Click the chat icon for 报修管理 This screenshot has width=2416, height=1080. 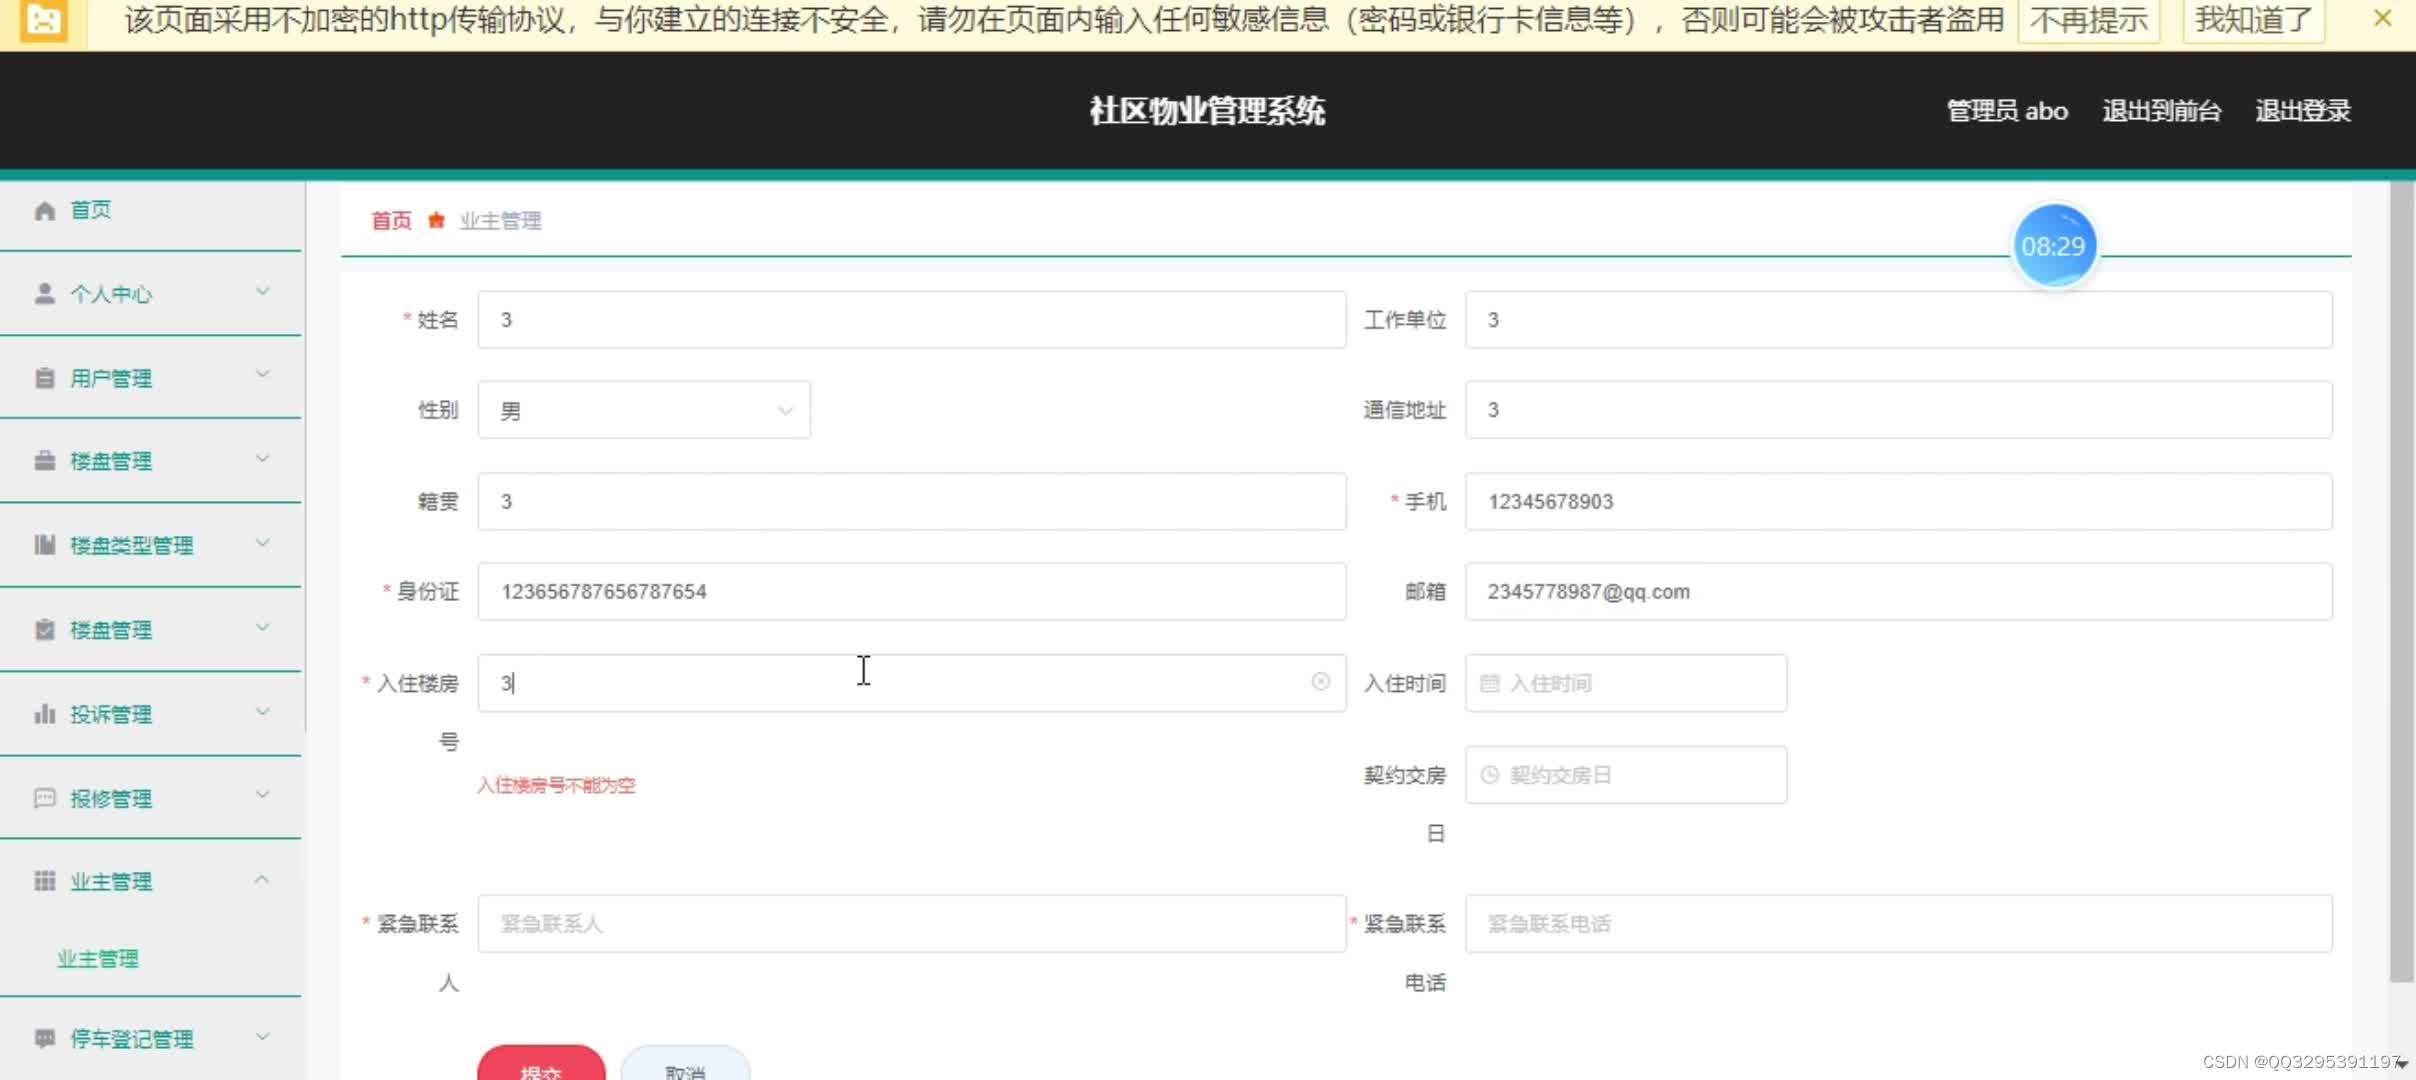(44, 798)
